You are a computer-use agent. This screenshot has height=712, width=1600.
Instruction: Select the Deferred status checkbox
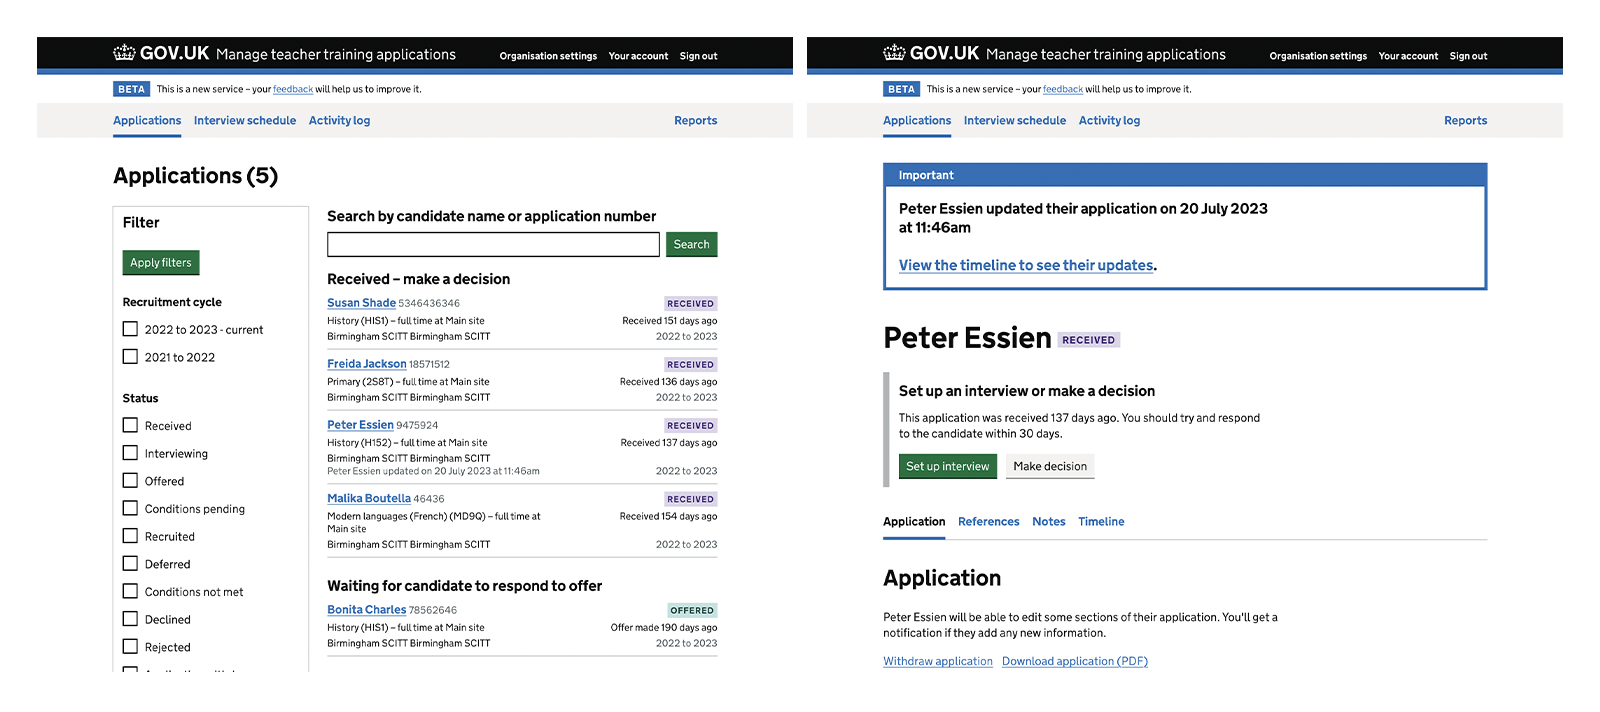[x=130, y=564]
